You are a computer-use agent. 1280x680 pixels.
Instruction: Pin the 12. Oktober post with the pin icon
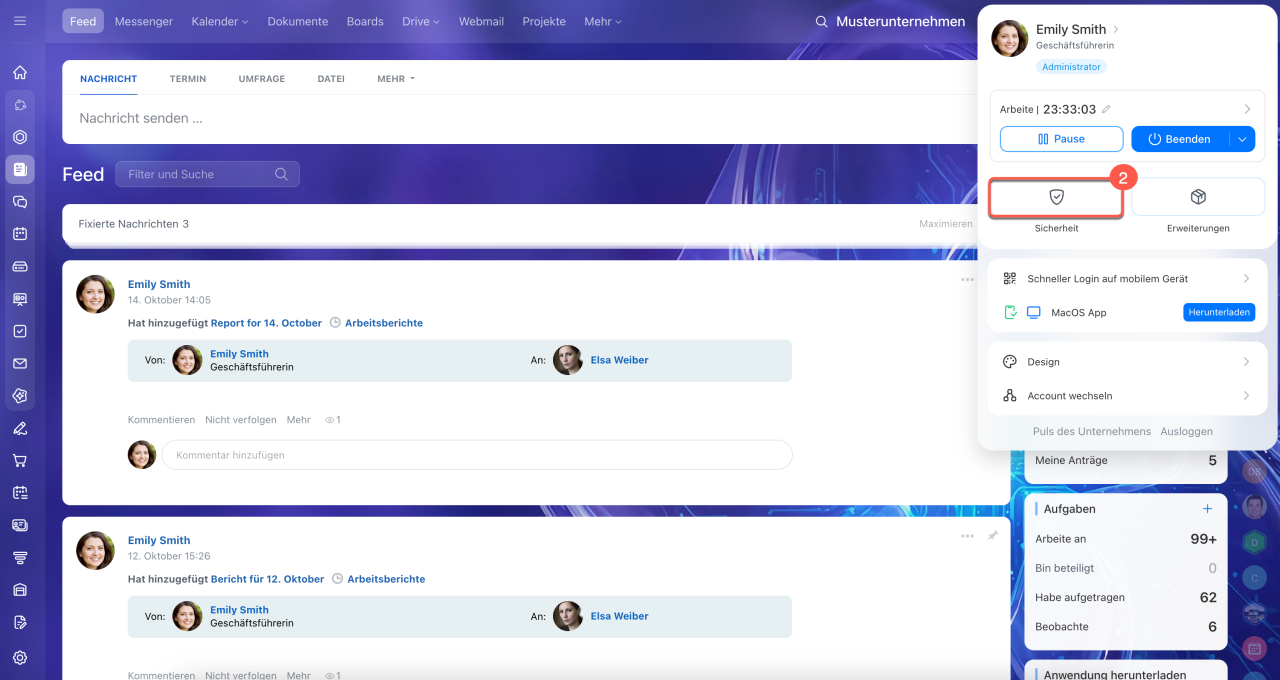pos(993,536)
